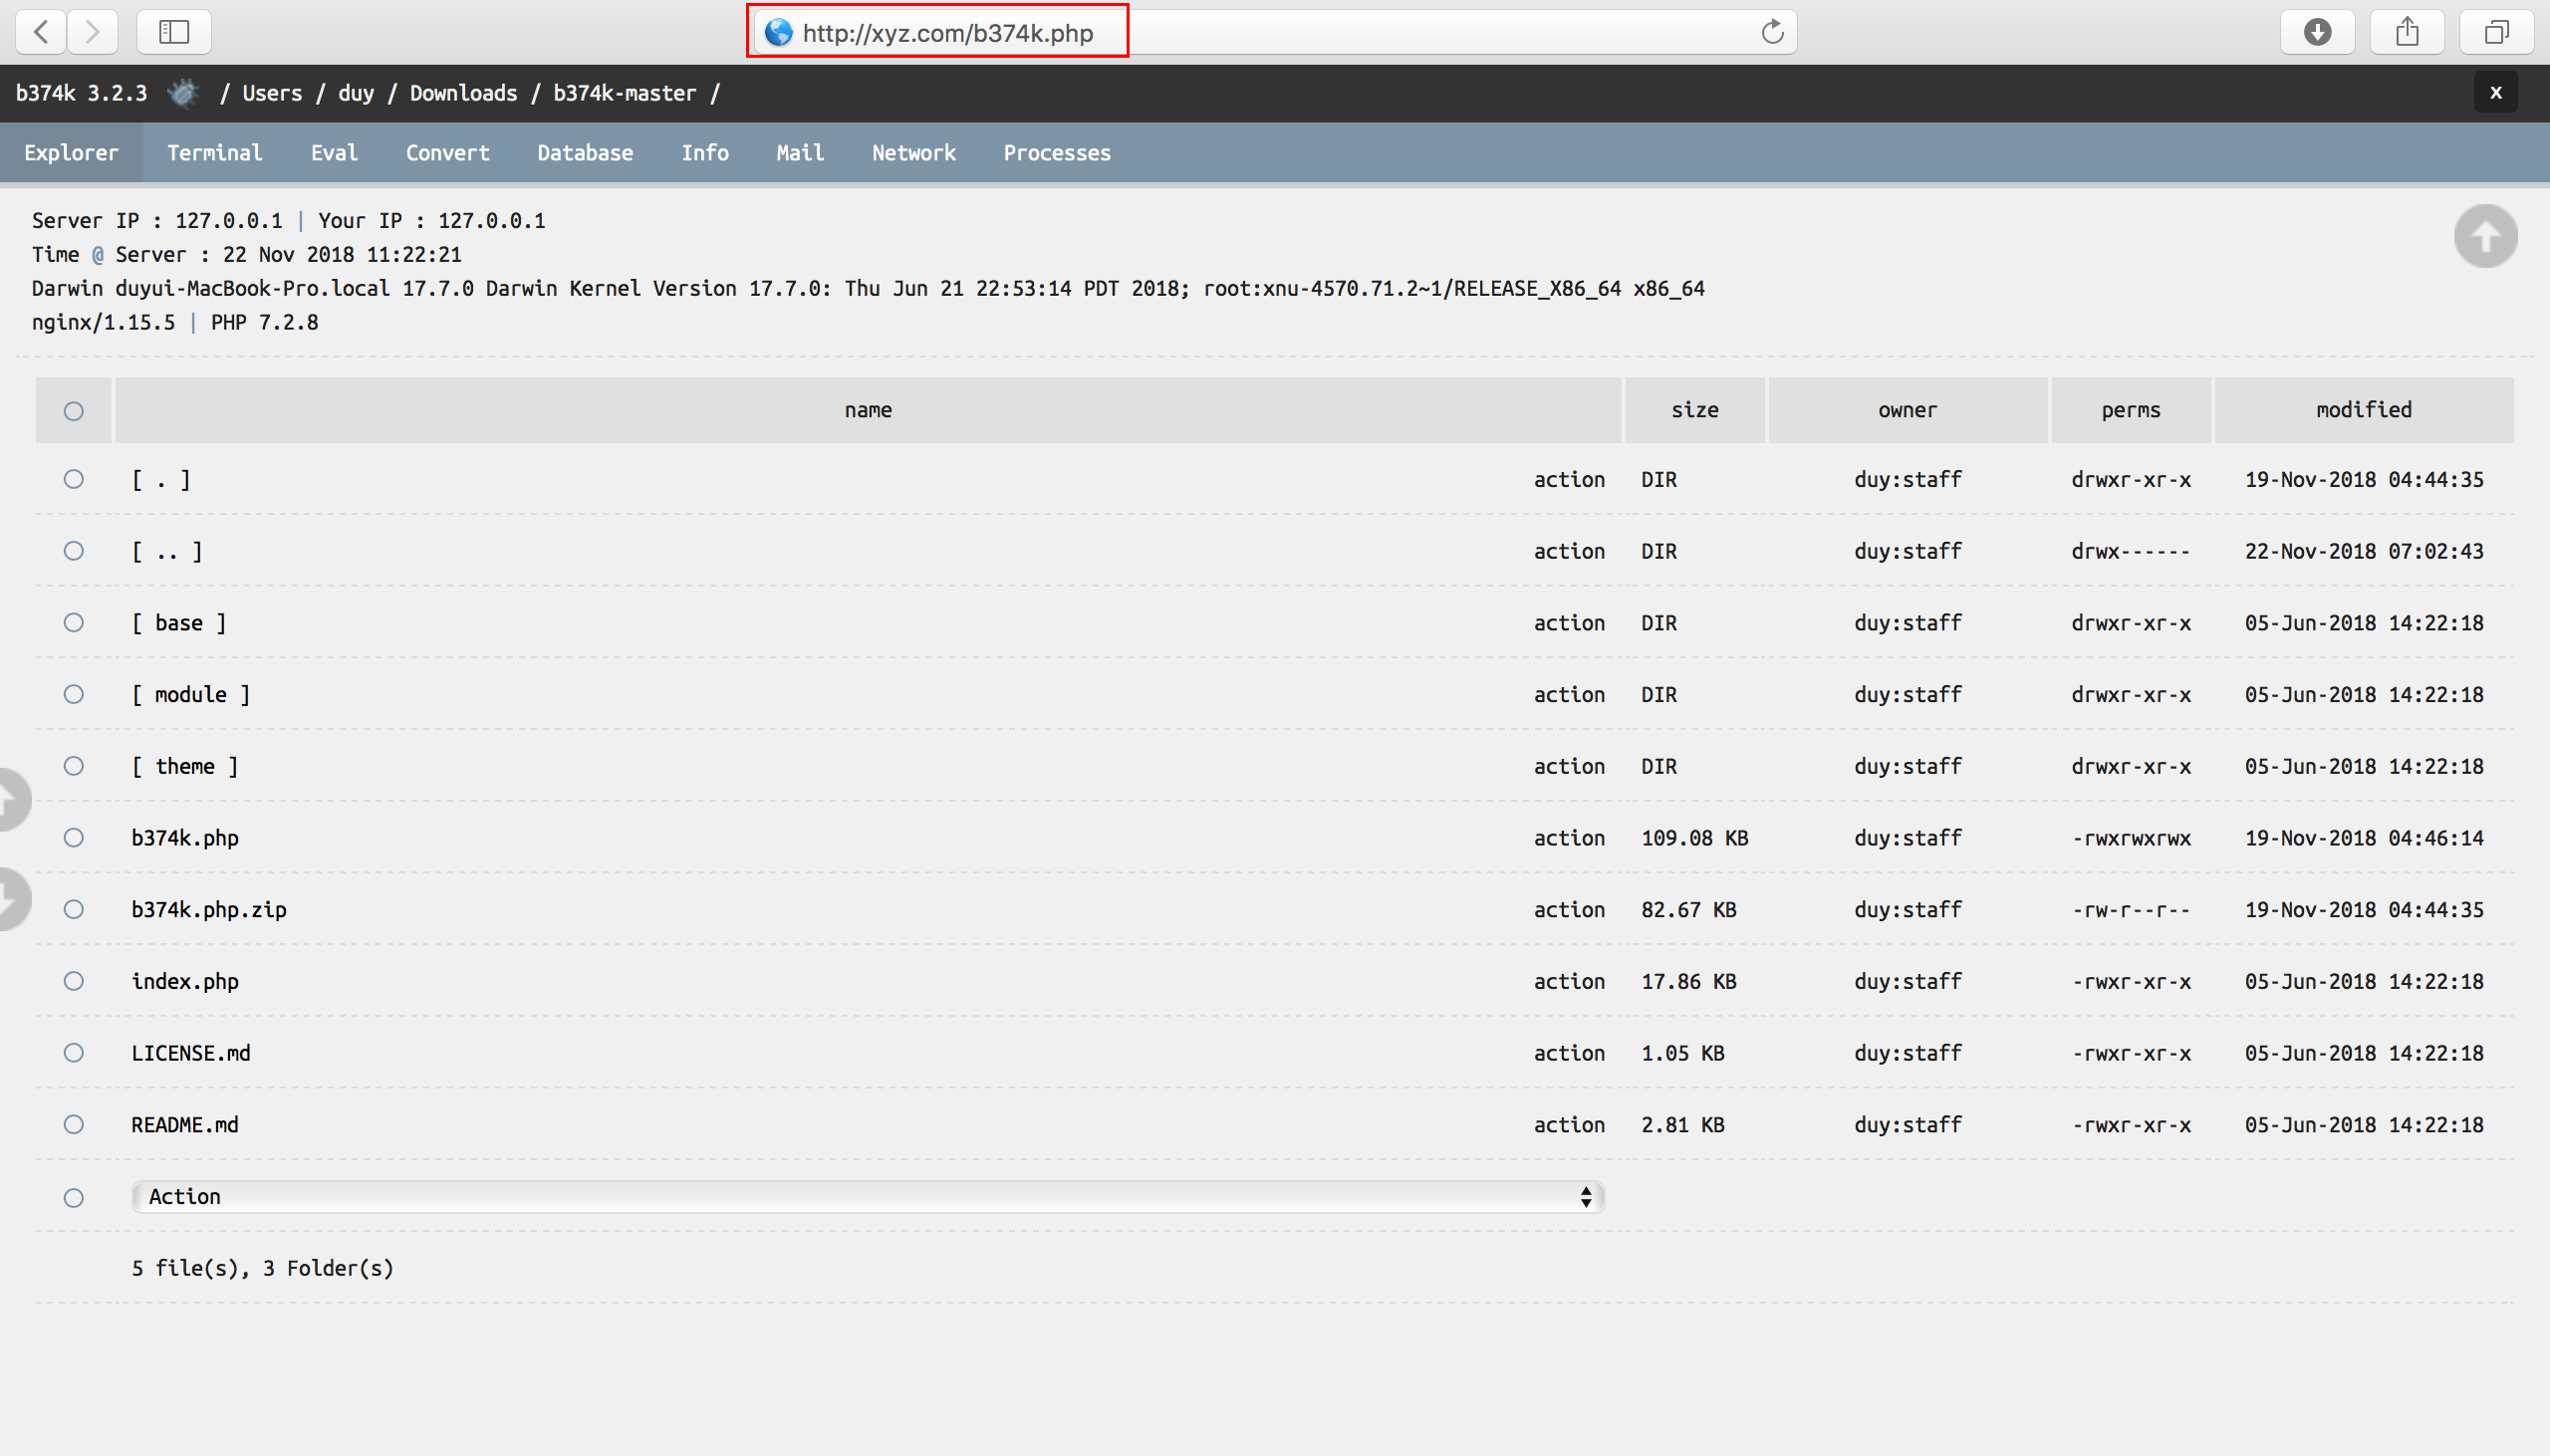Screen dimensions: 2550x1456
Task: Go forward with the browser forward arrow
Action: (x=93, y=32)
